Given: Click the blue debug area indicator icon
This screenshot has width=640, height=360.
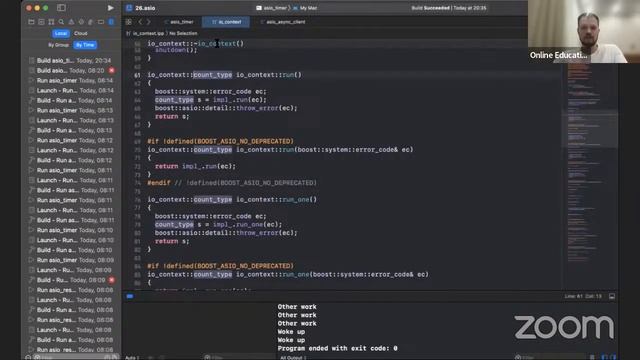Looking at the screenshot, I should coord(130,296).
